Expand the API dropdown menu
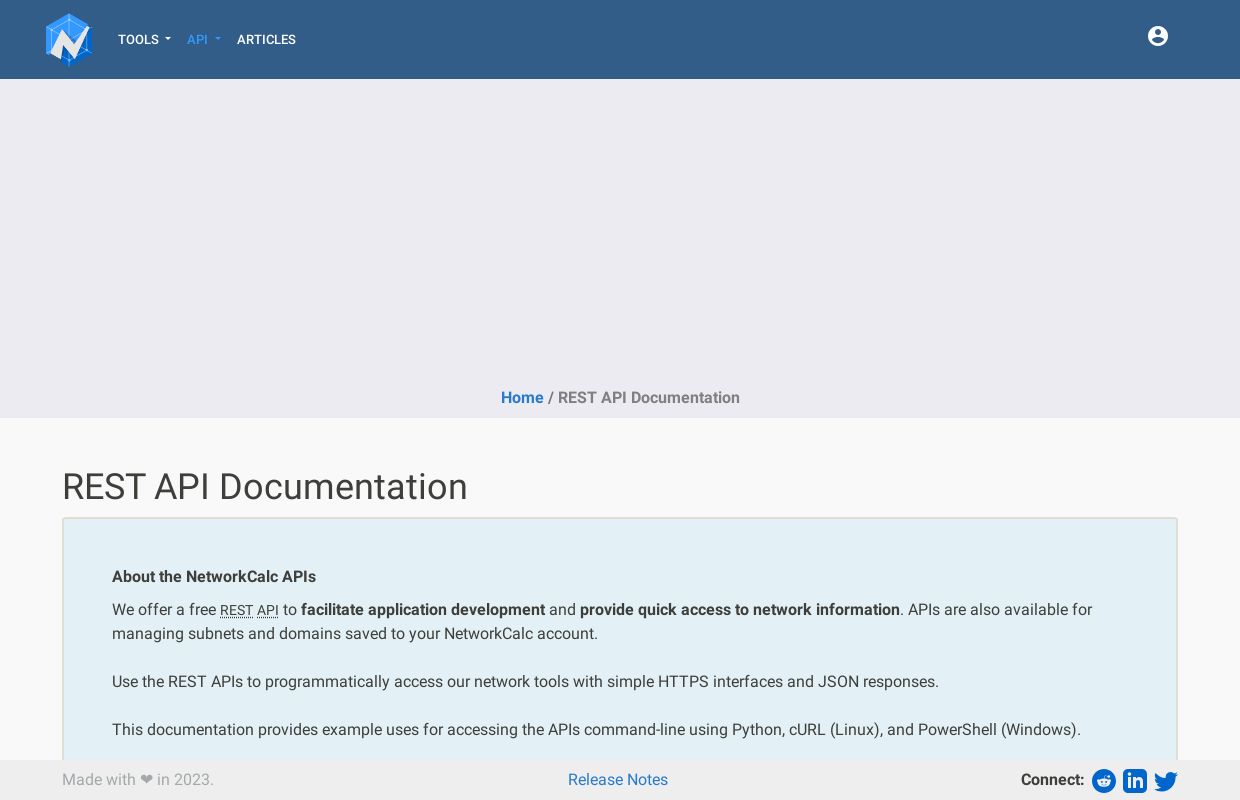 click(x=204, y=40)
